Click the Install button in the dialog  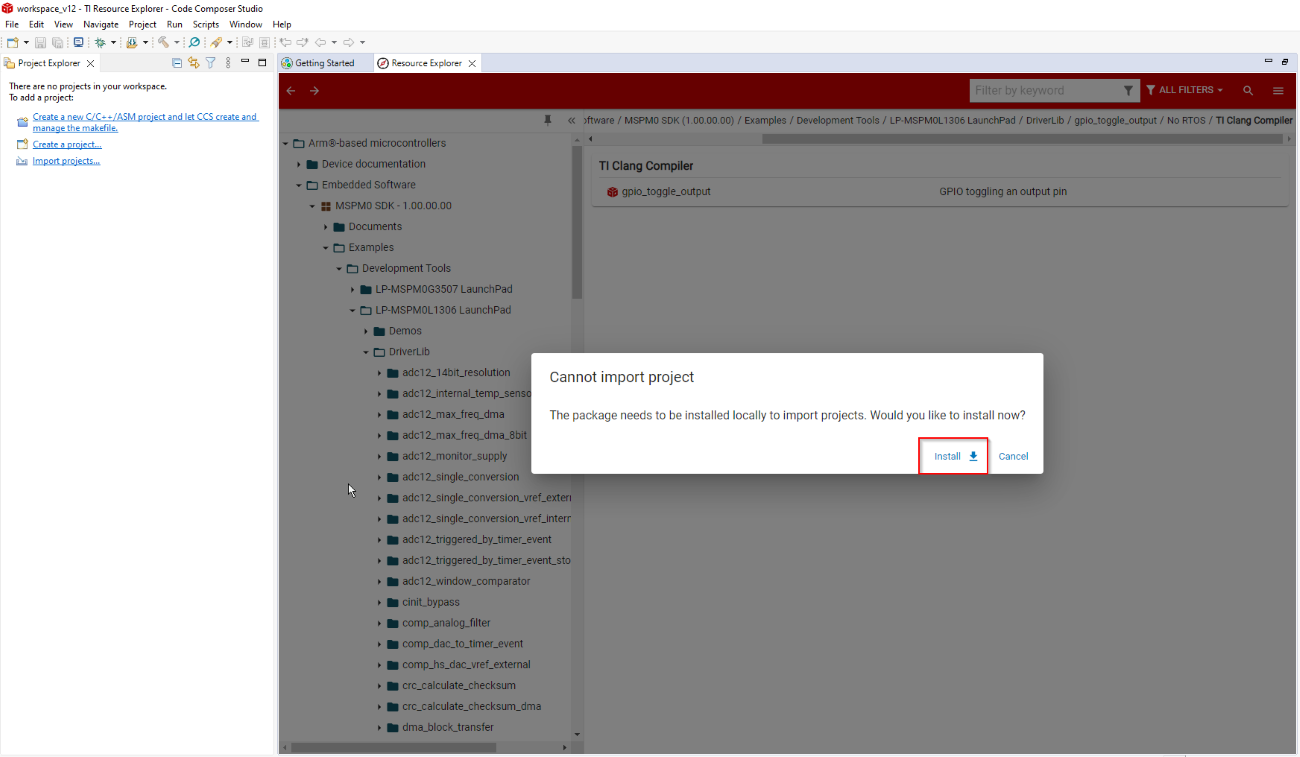[953, 456]
